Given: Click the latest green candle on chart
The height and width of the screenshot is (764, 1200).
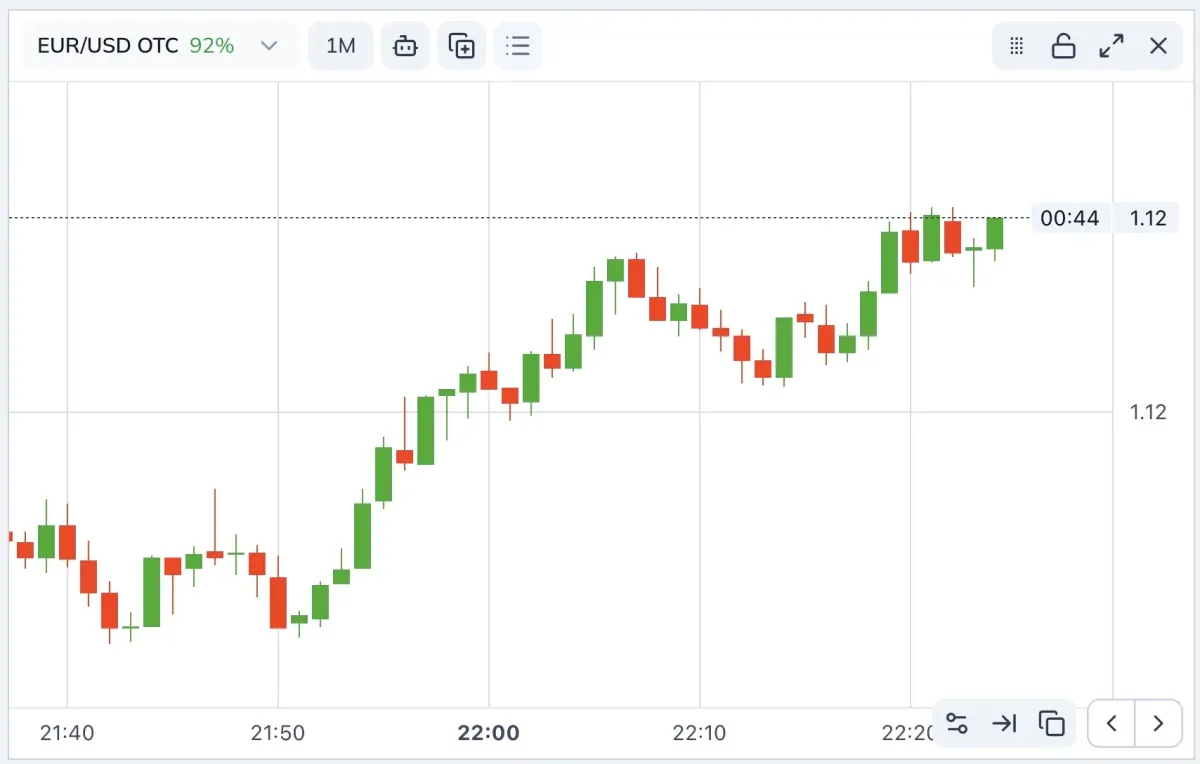Looking at the screenshot, I should click(x=994, y=233).
